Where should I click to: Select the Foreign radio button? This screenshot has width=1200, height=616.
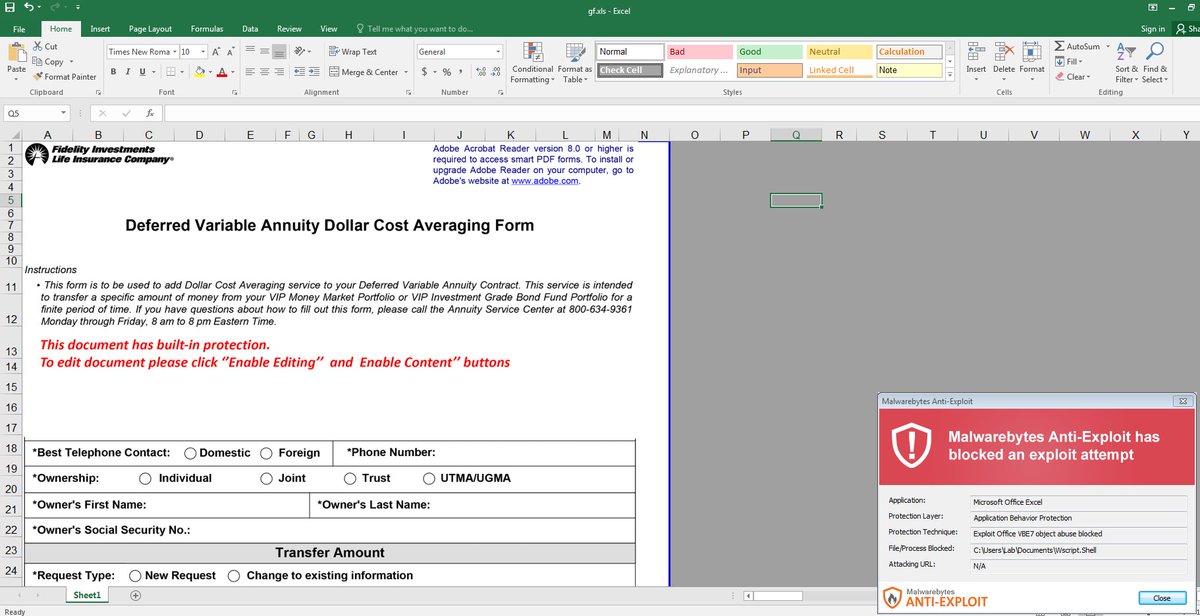tap(266, 453)
